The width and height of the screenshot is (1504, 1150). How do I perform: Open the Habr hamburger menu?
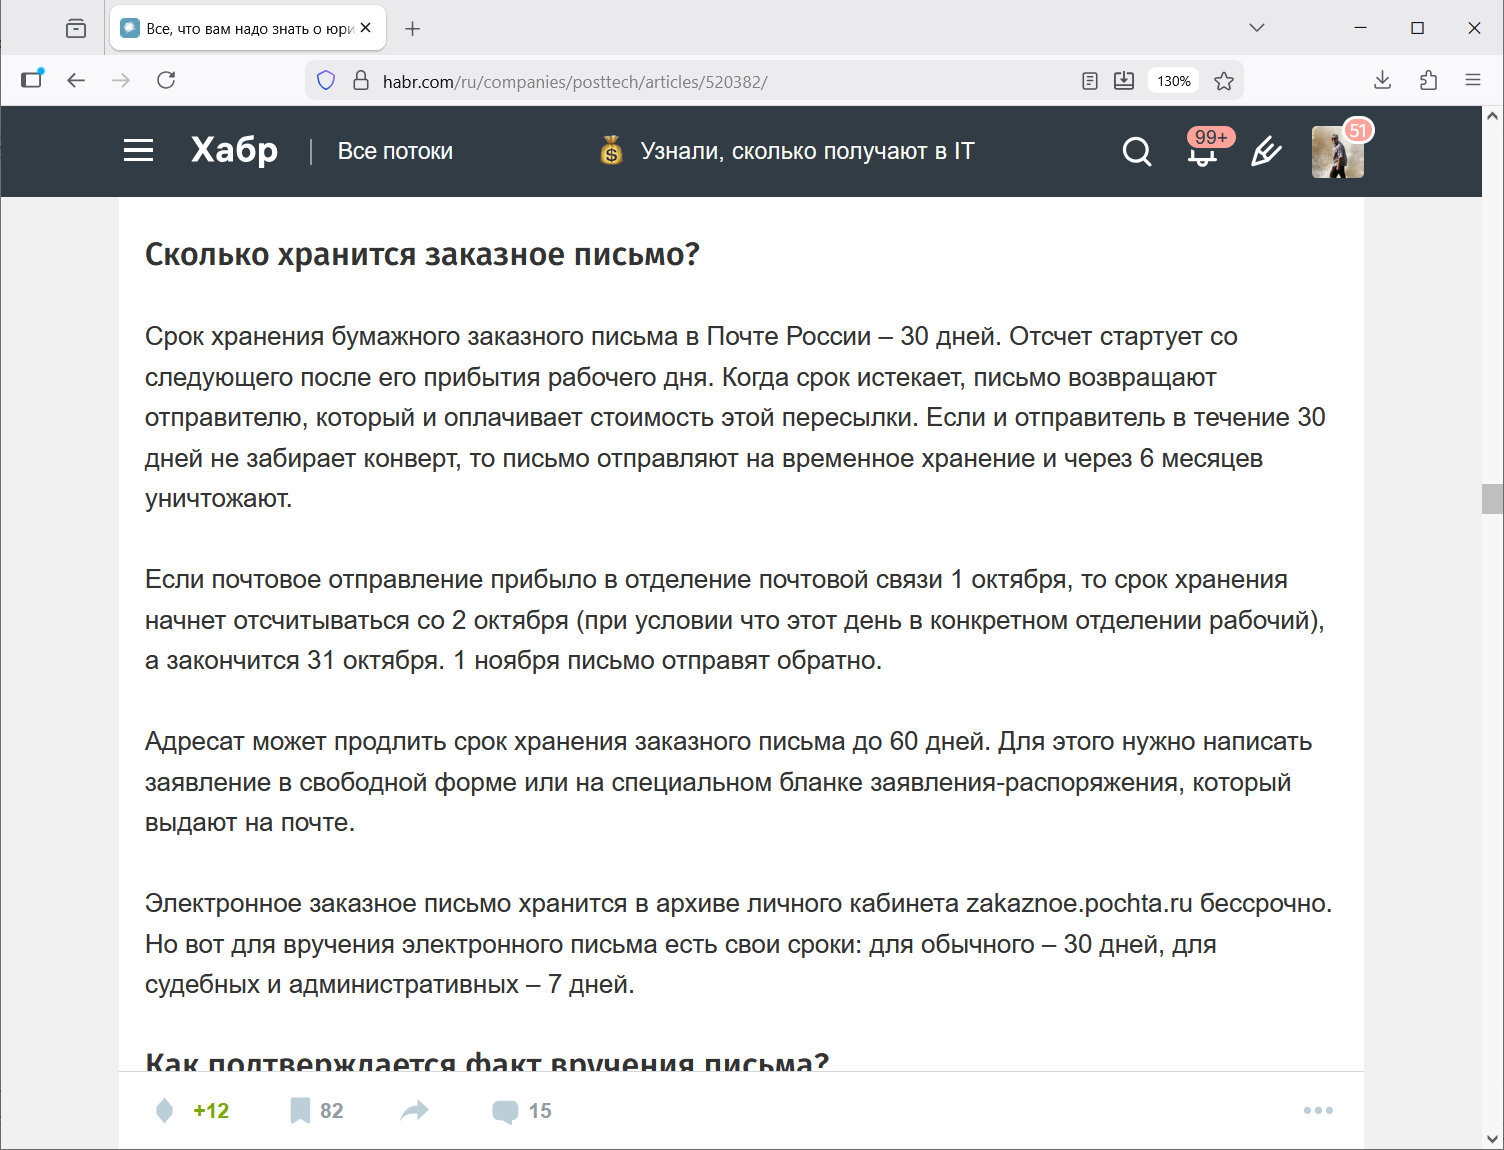(x=138, y=151)
